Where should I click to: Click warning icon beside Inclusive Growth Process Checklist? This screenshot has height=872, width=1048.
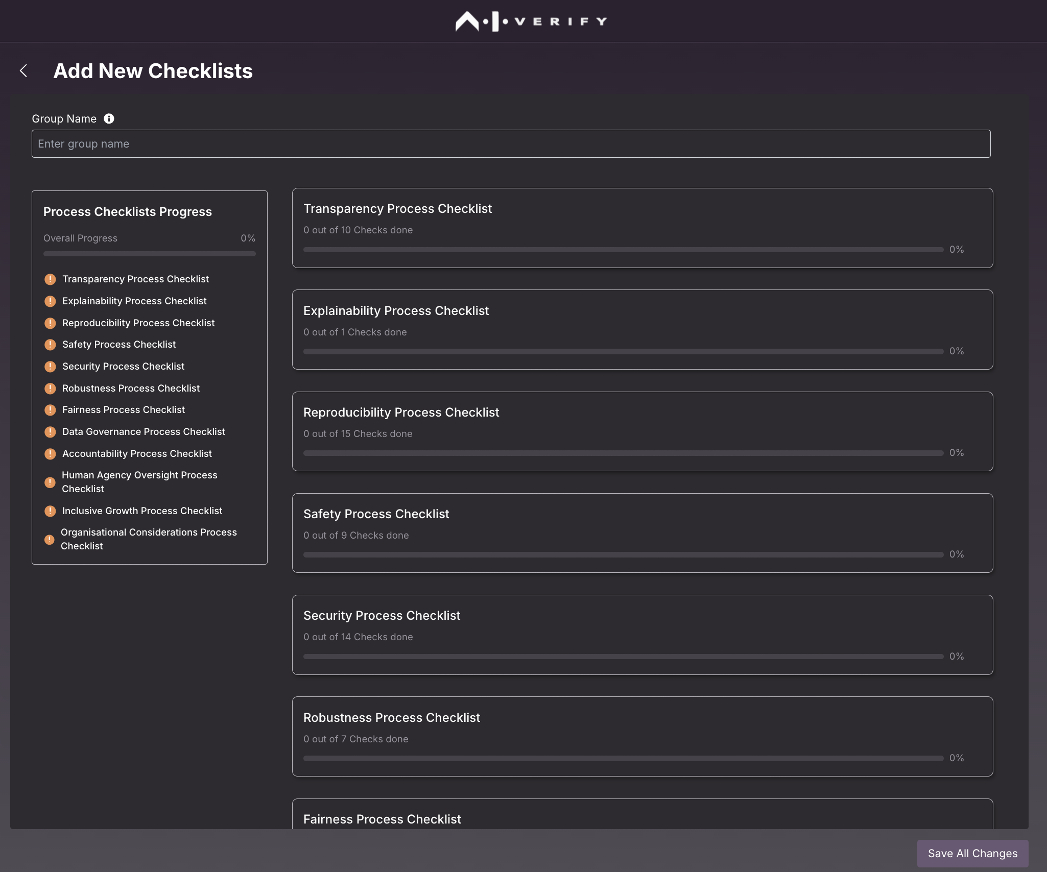[50, 511]
